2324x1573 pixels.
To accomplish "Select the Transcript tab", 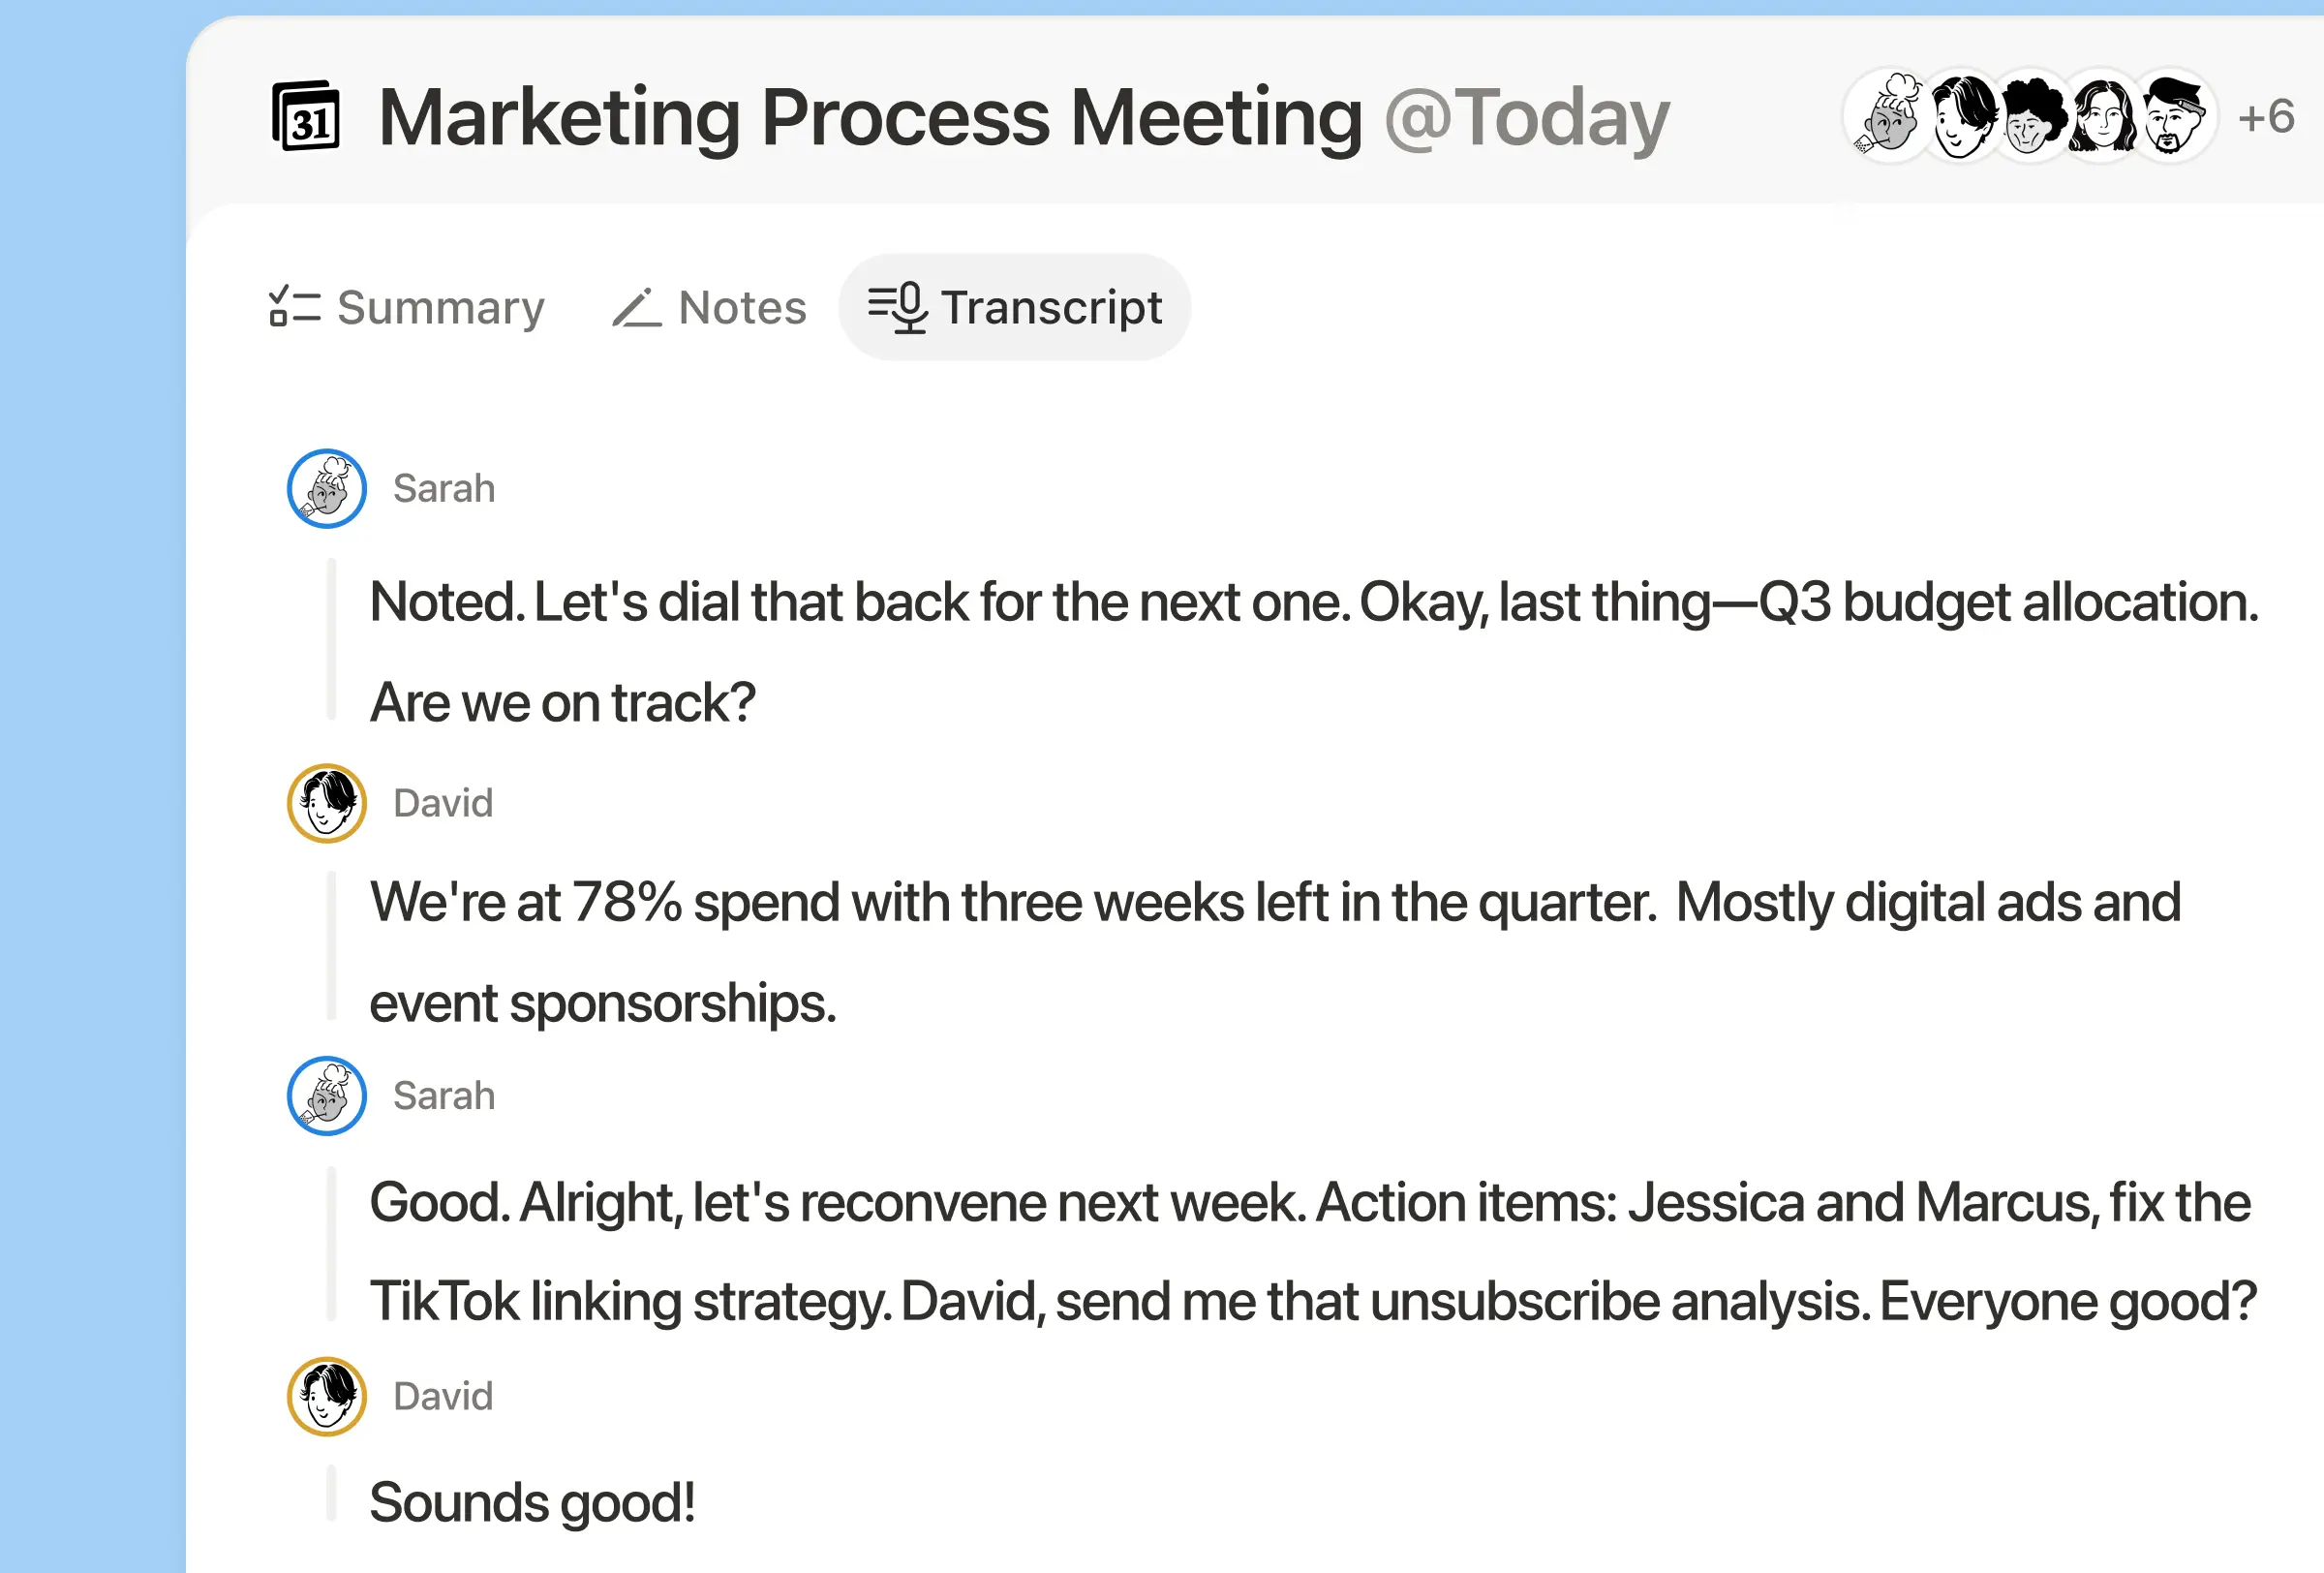I will (1014, 307).
